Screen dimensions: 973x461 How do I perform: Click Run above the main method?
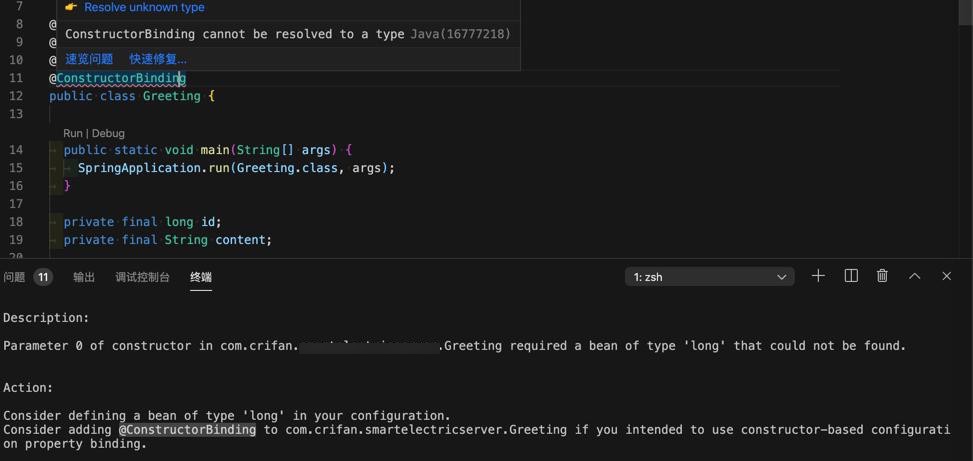tap(73, 133)
